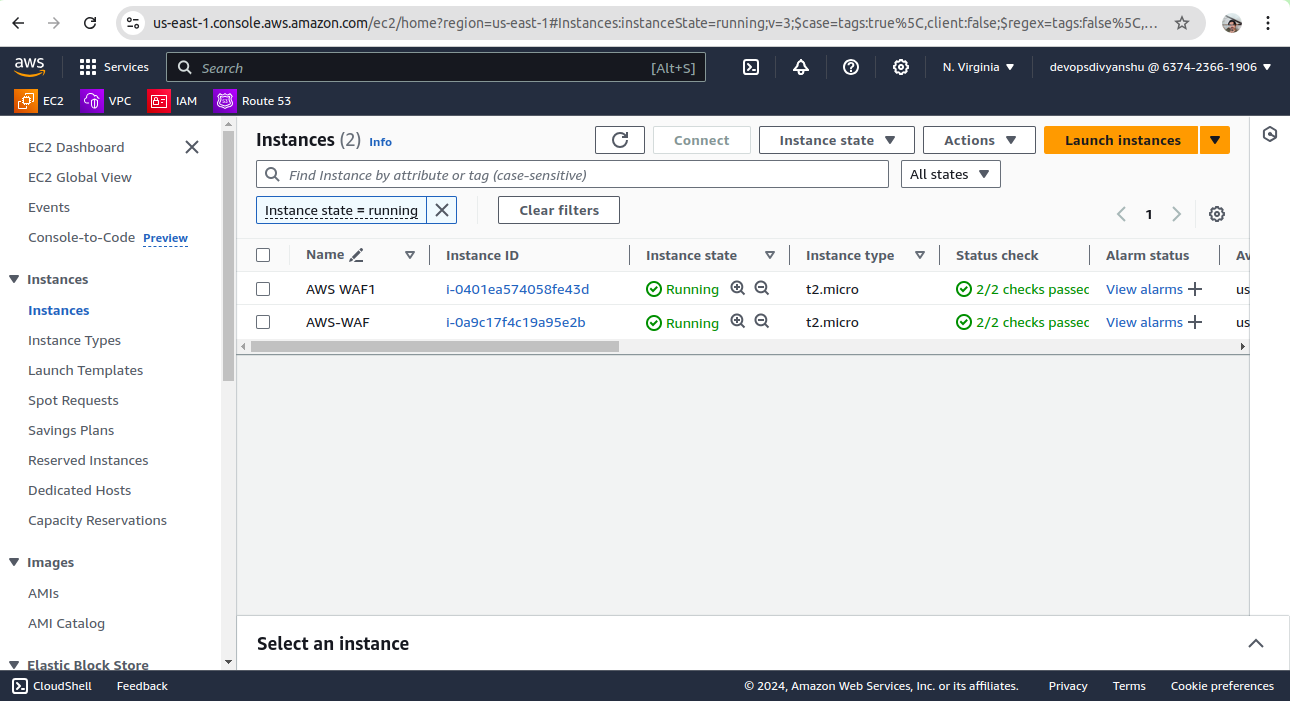Open the help question mark icon
This screenshot has height=701, width=1290.
851,67
